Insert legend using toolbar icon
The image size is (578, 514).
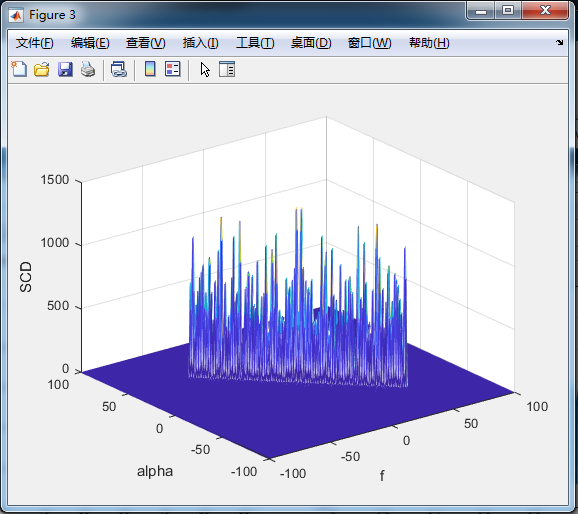[x=173, y=69]
